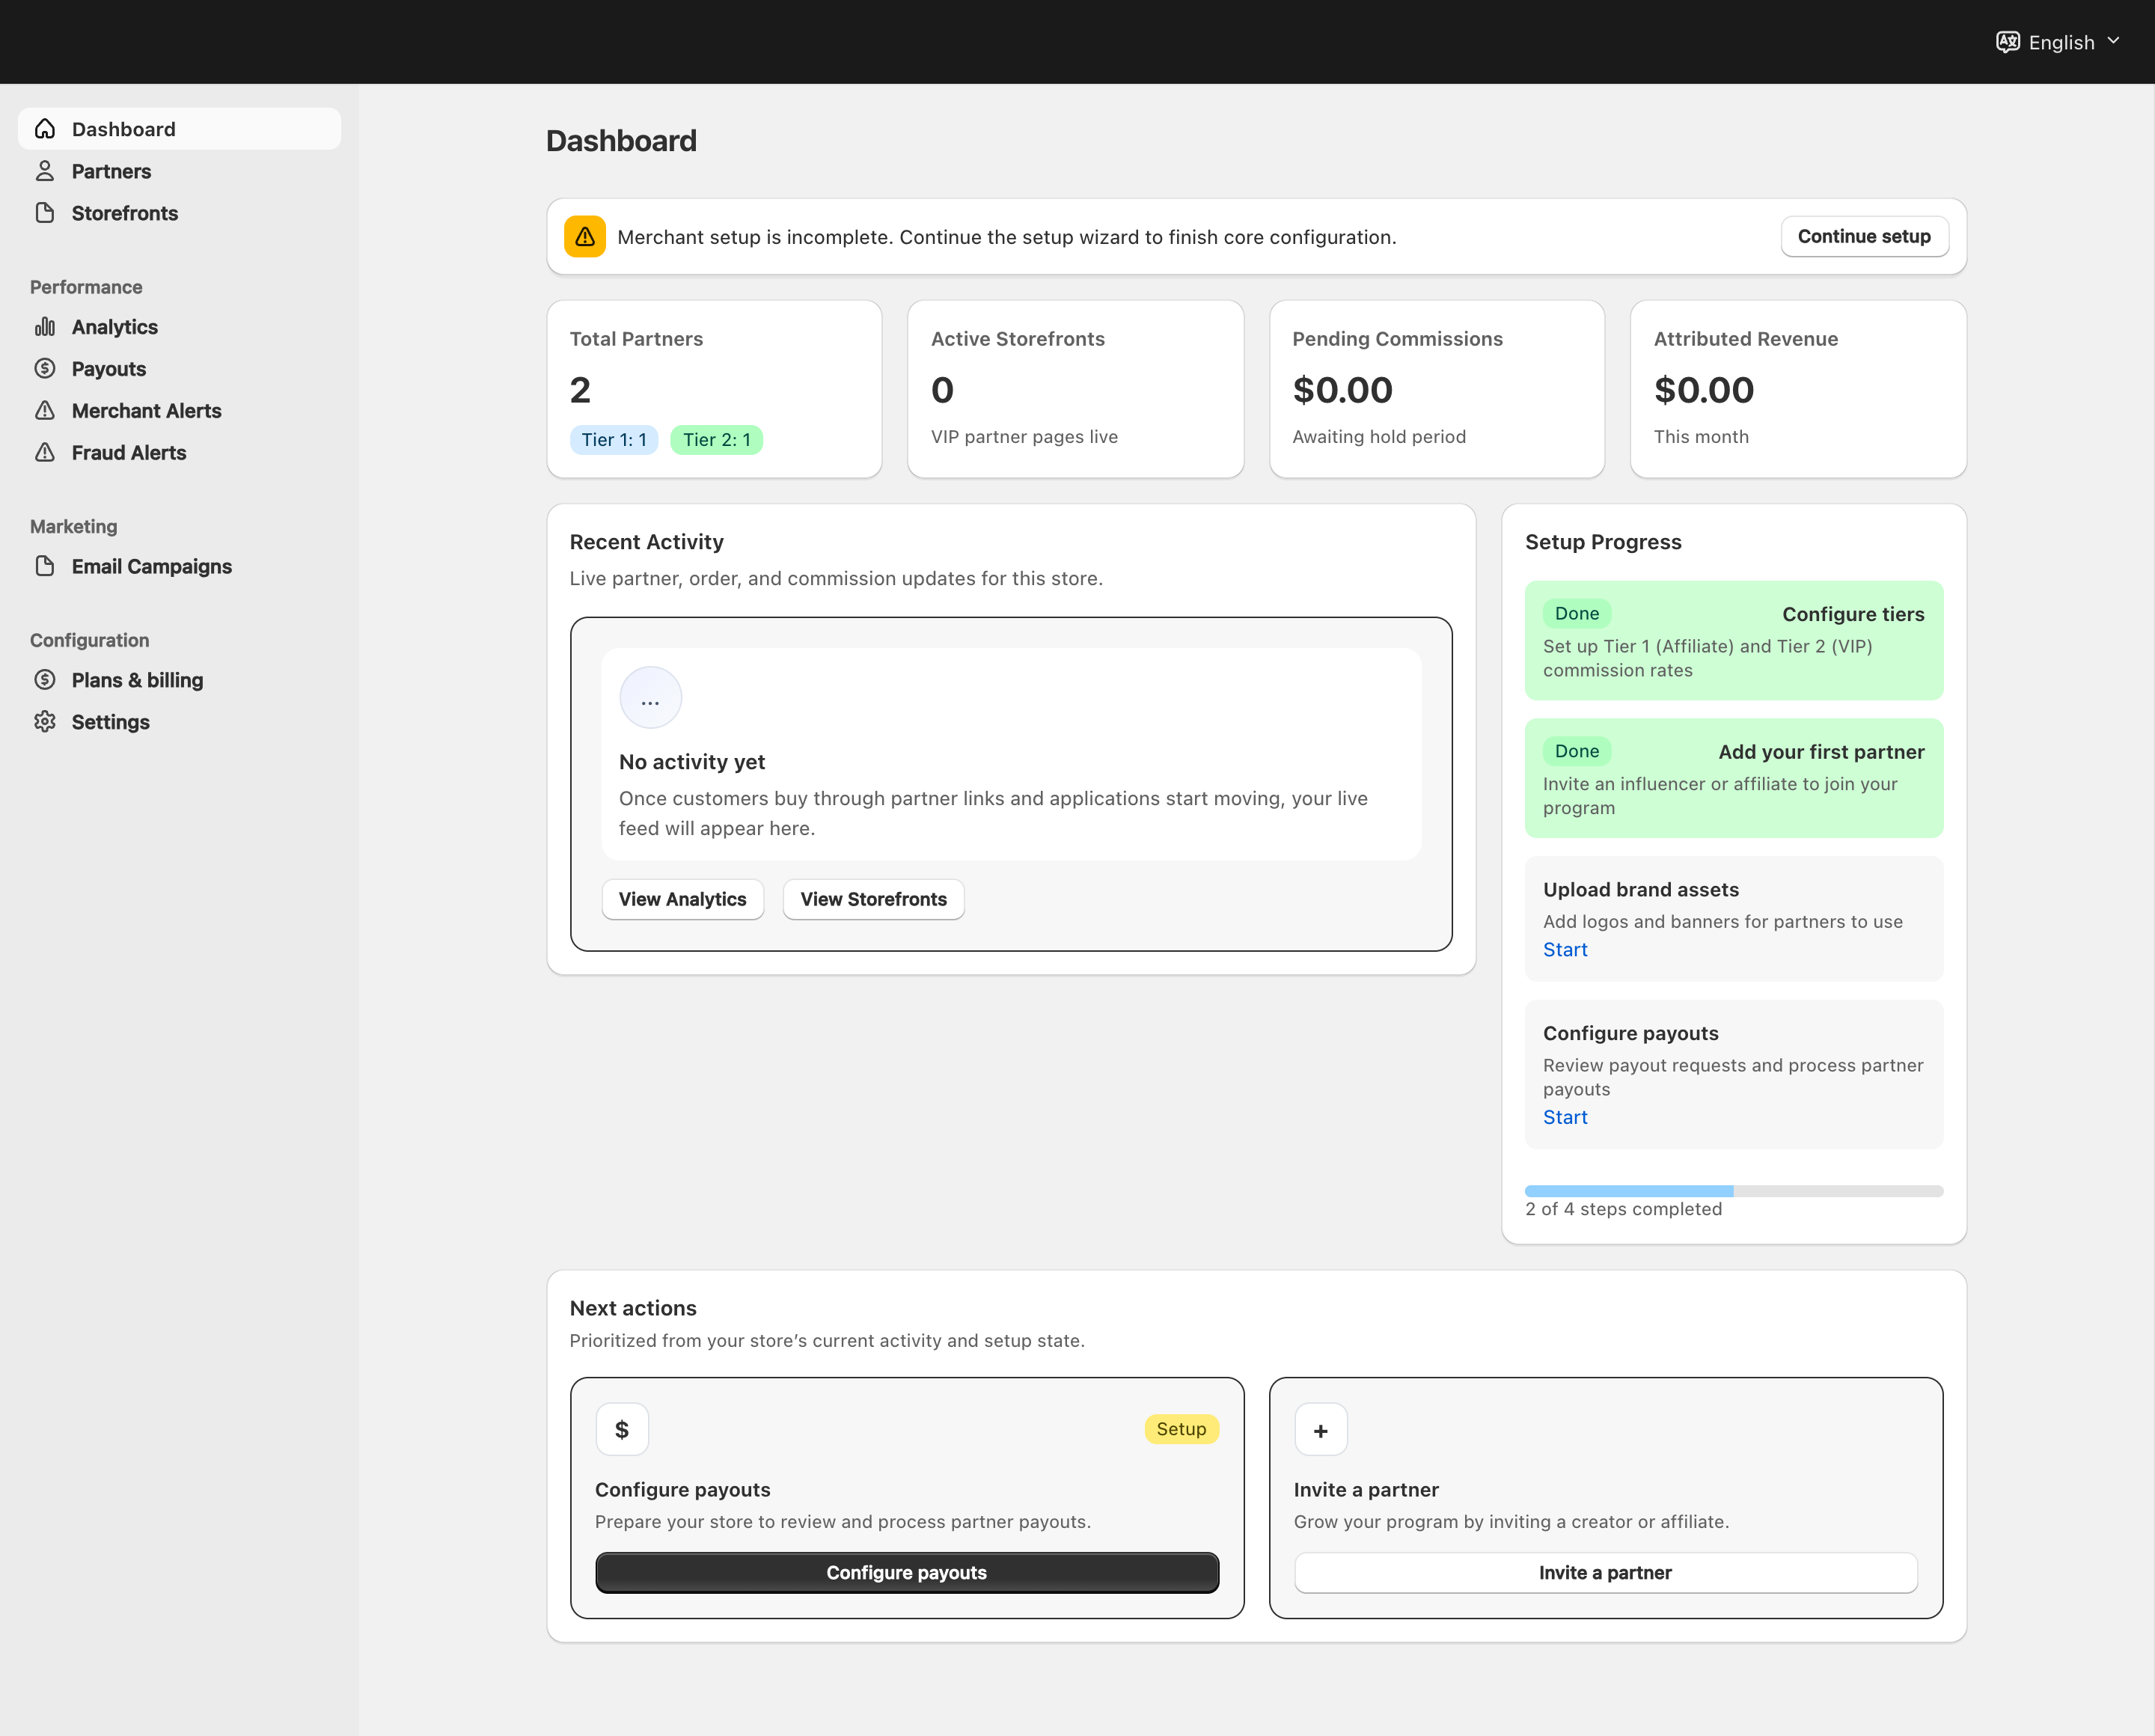The image size is (2155, 1736).
Task: Click the Dashboard home icon in sidebar
Action: pyautogui.click(x=45, y=129)
